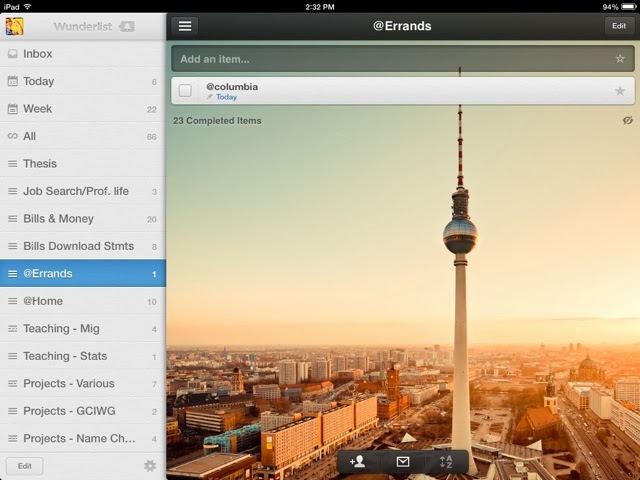Image resolution: width=640 pixels, height=480 pixels.
Task: Select the Bills & Money list
Action: [83, 219]
